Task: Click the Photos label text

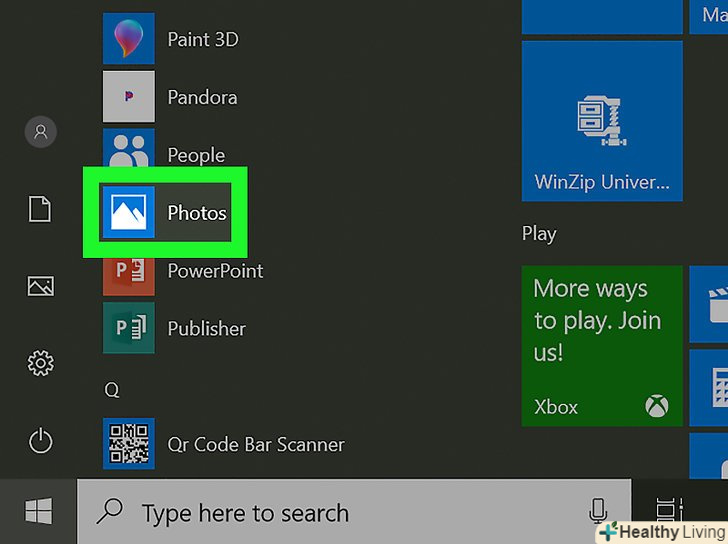Action: (197, 213)
